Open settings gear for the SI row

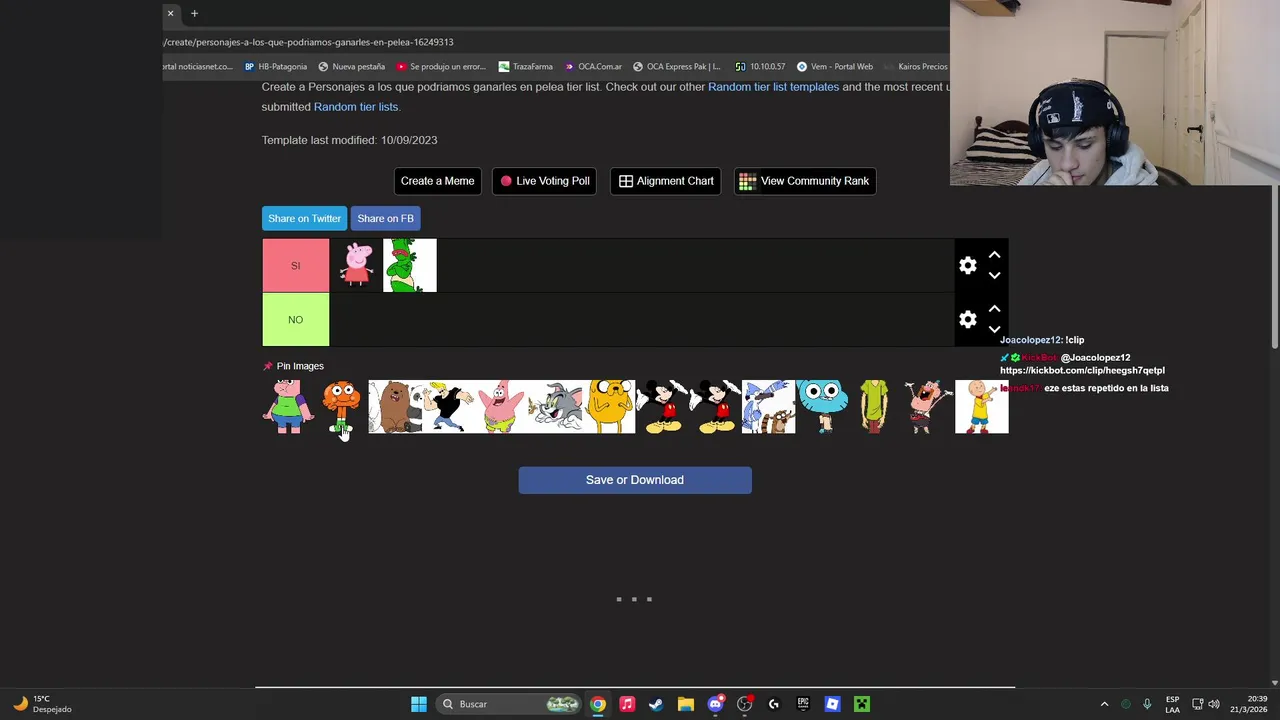tap(967, 266)
